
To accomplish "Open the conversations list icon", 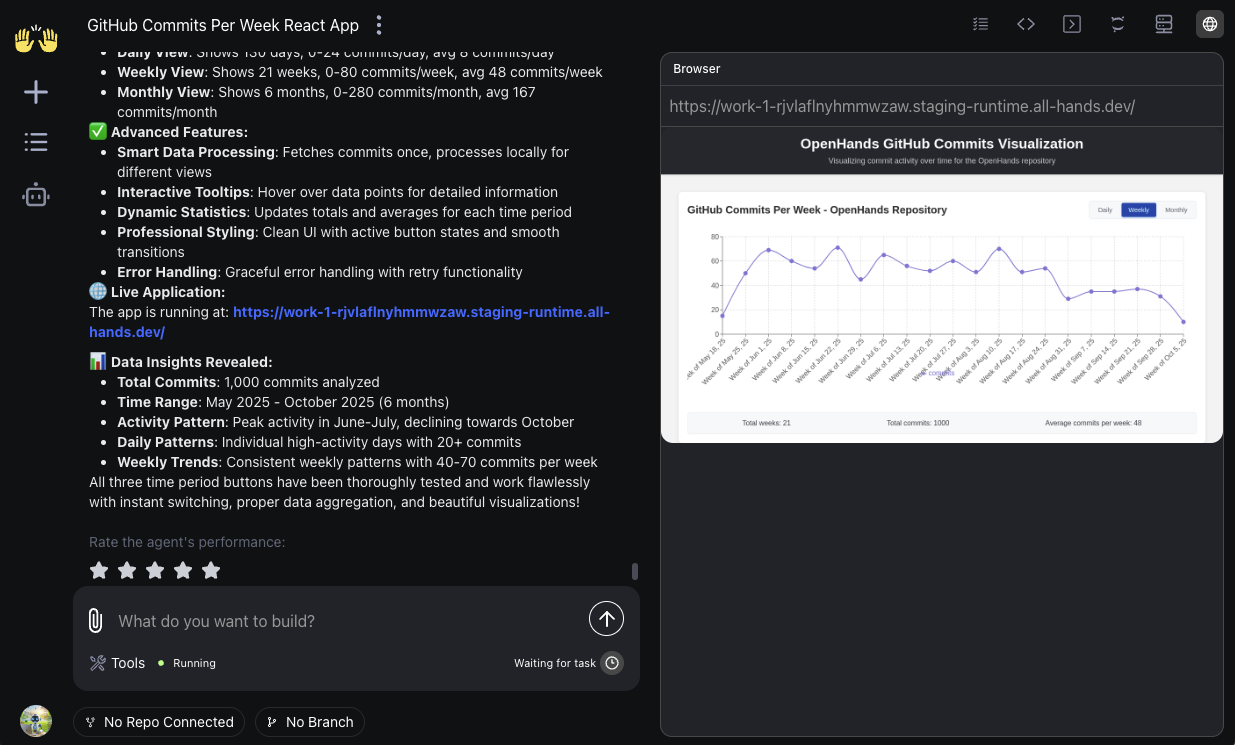I will pyautogui.click(x=36, y=142).
